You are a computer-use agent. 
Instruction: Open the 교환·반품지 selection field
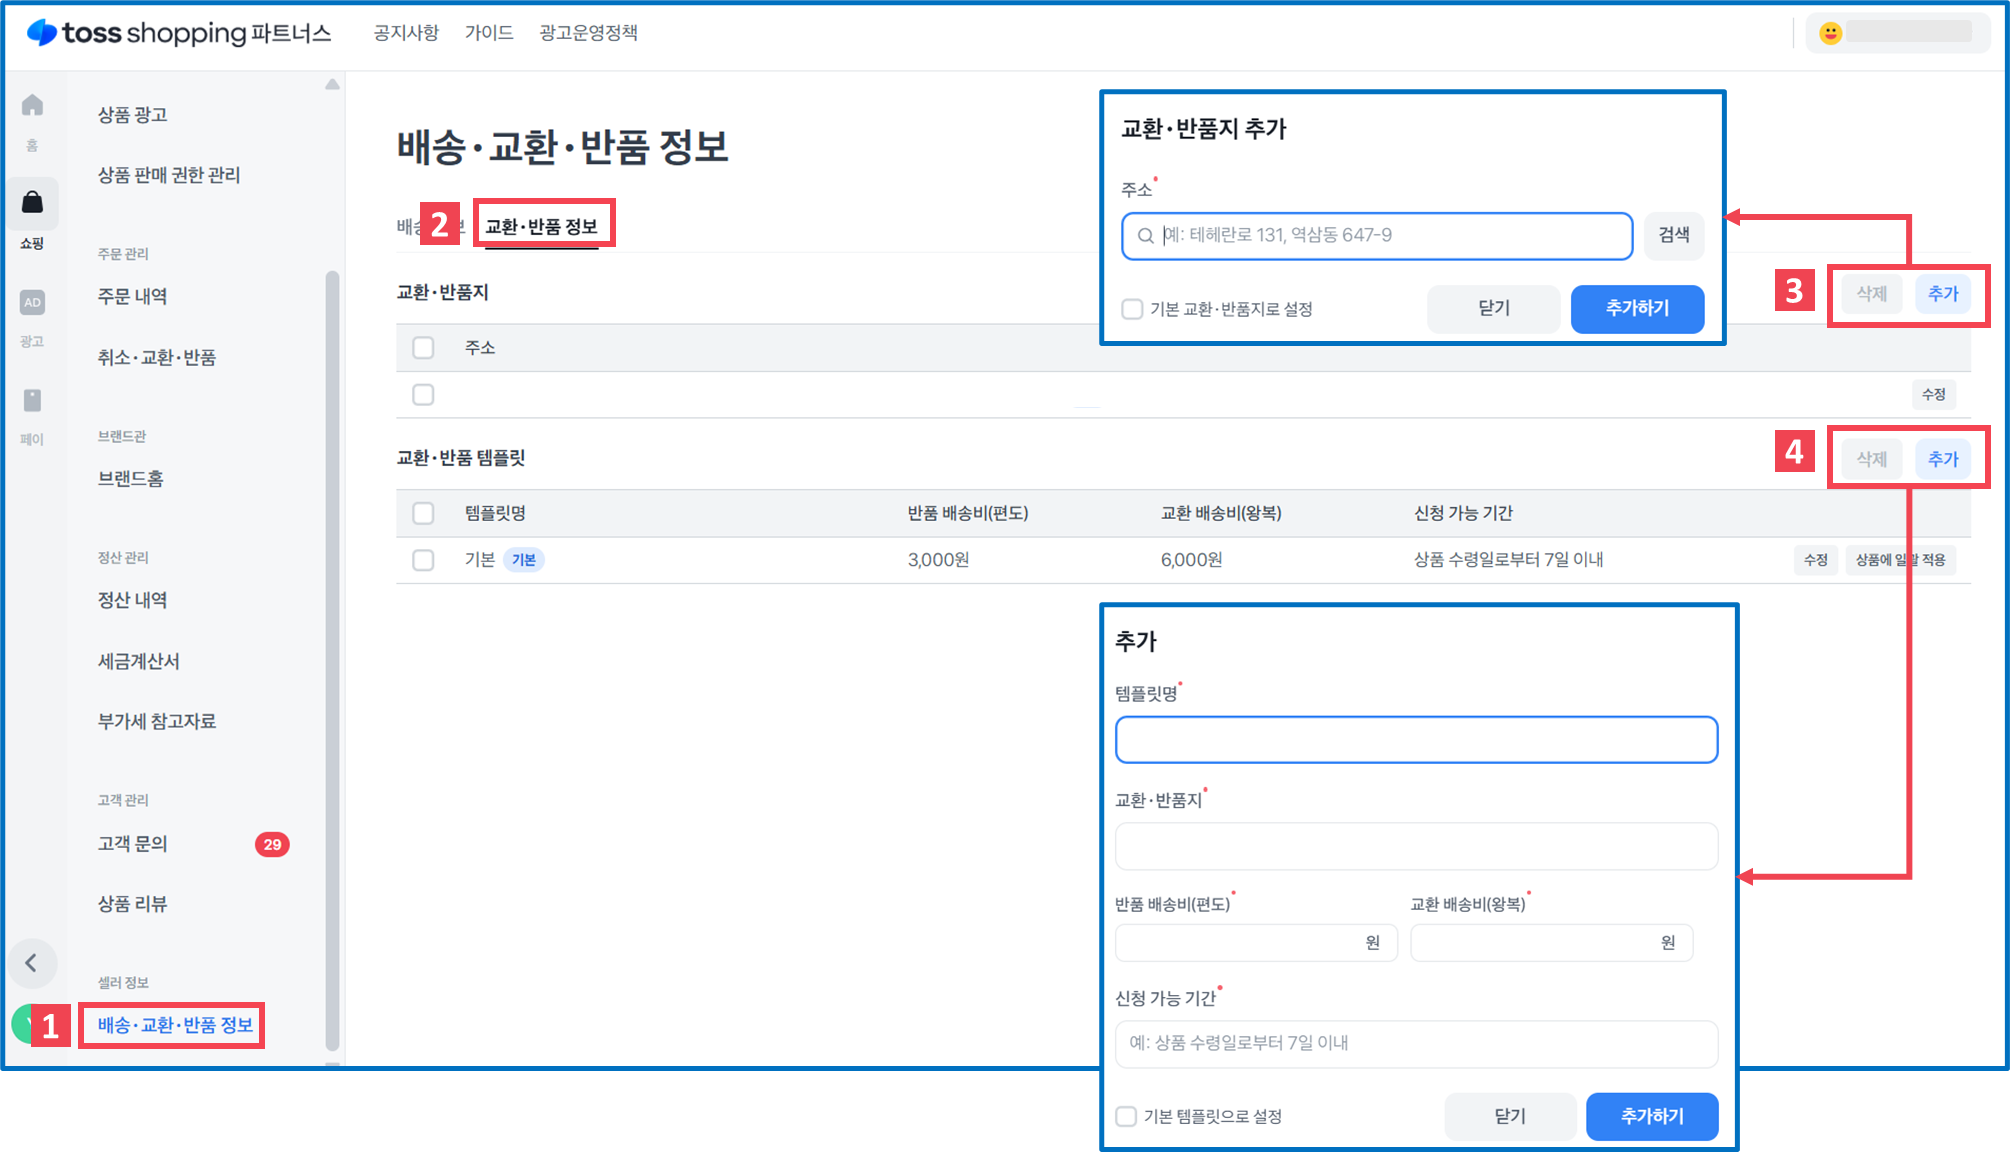[x=1415, y=847]
